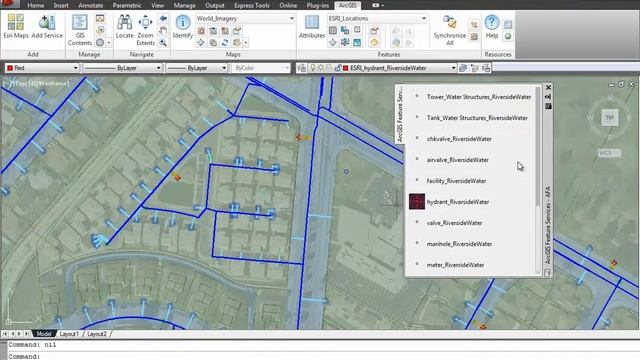Open Layer Properties manager icon

302,68
